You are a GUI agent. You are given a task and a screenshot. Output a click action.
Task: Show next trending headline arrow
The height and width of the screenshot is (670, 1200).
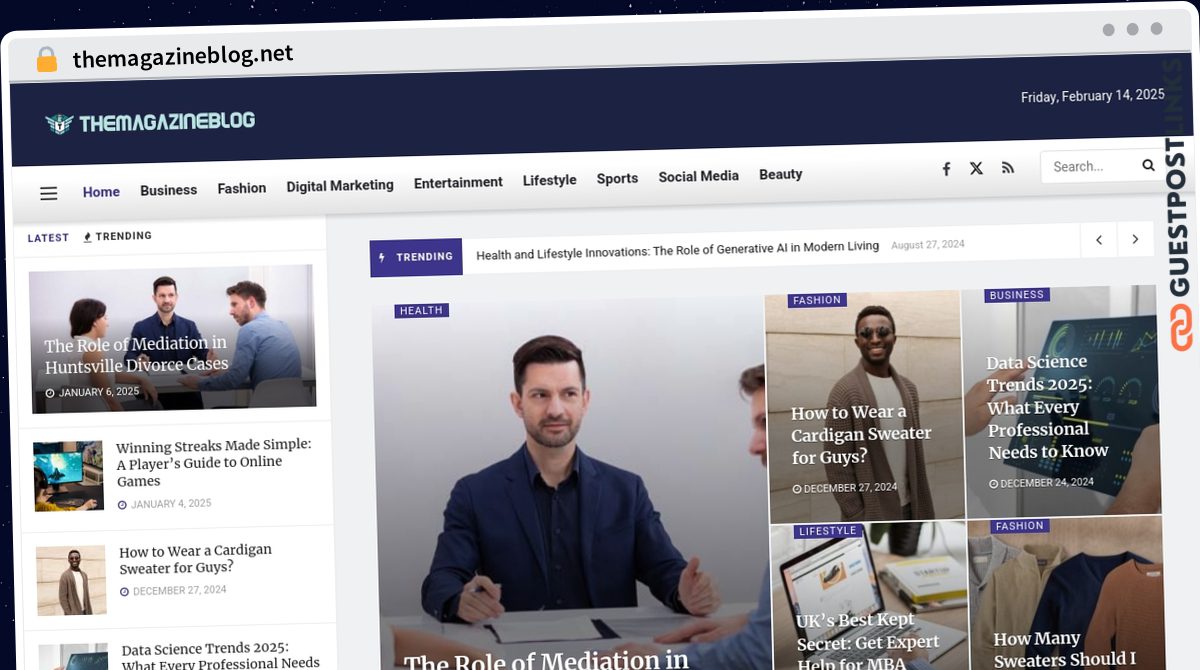[1135, 239]
